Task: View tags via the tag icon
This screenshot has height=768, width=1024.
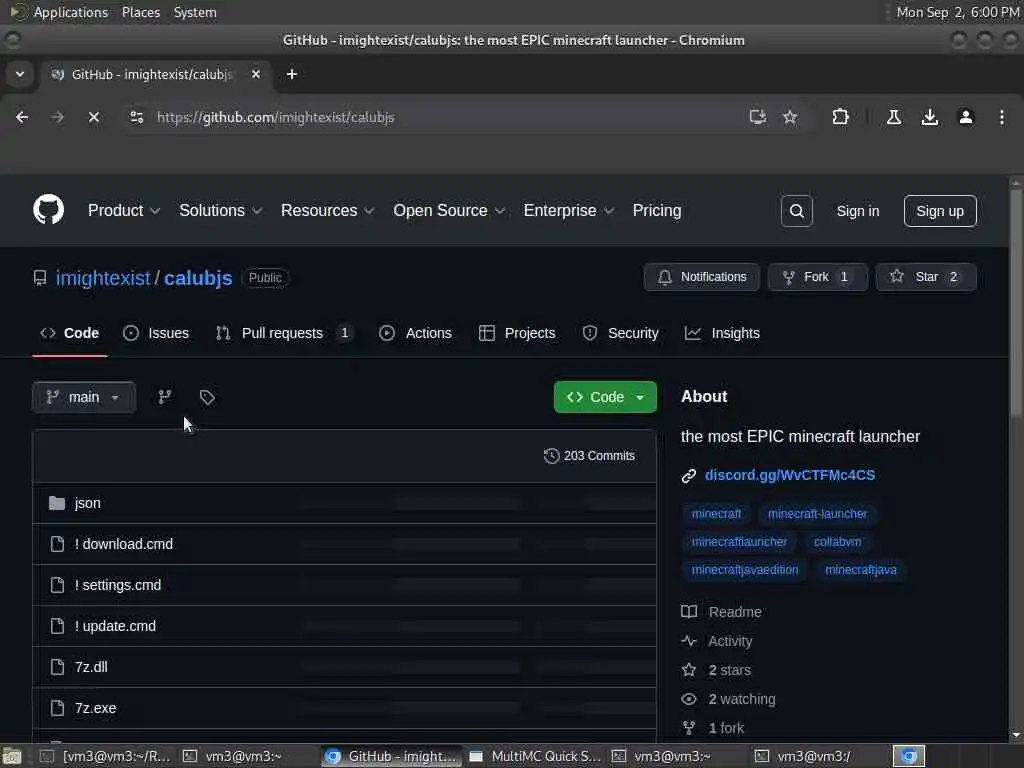Action: click(207, 397)
